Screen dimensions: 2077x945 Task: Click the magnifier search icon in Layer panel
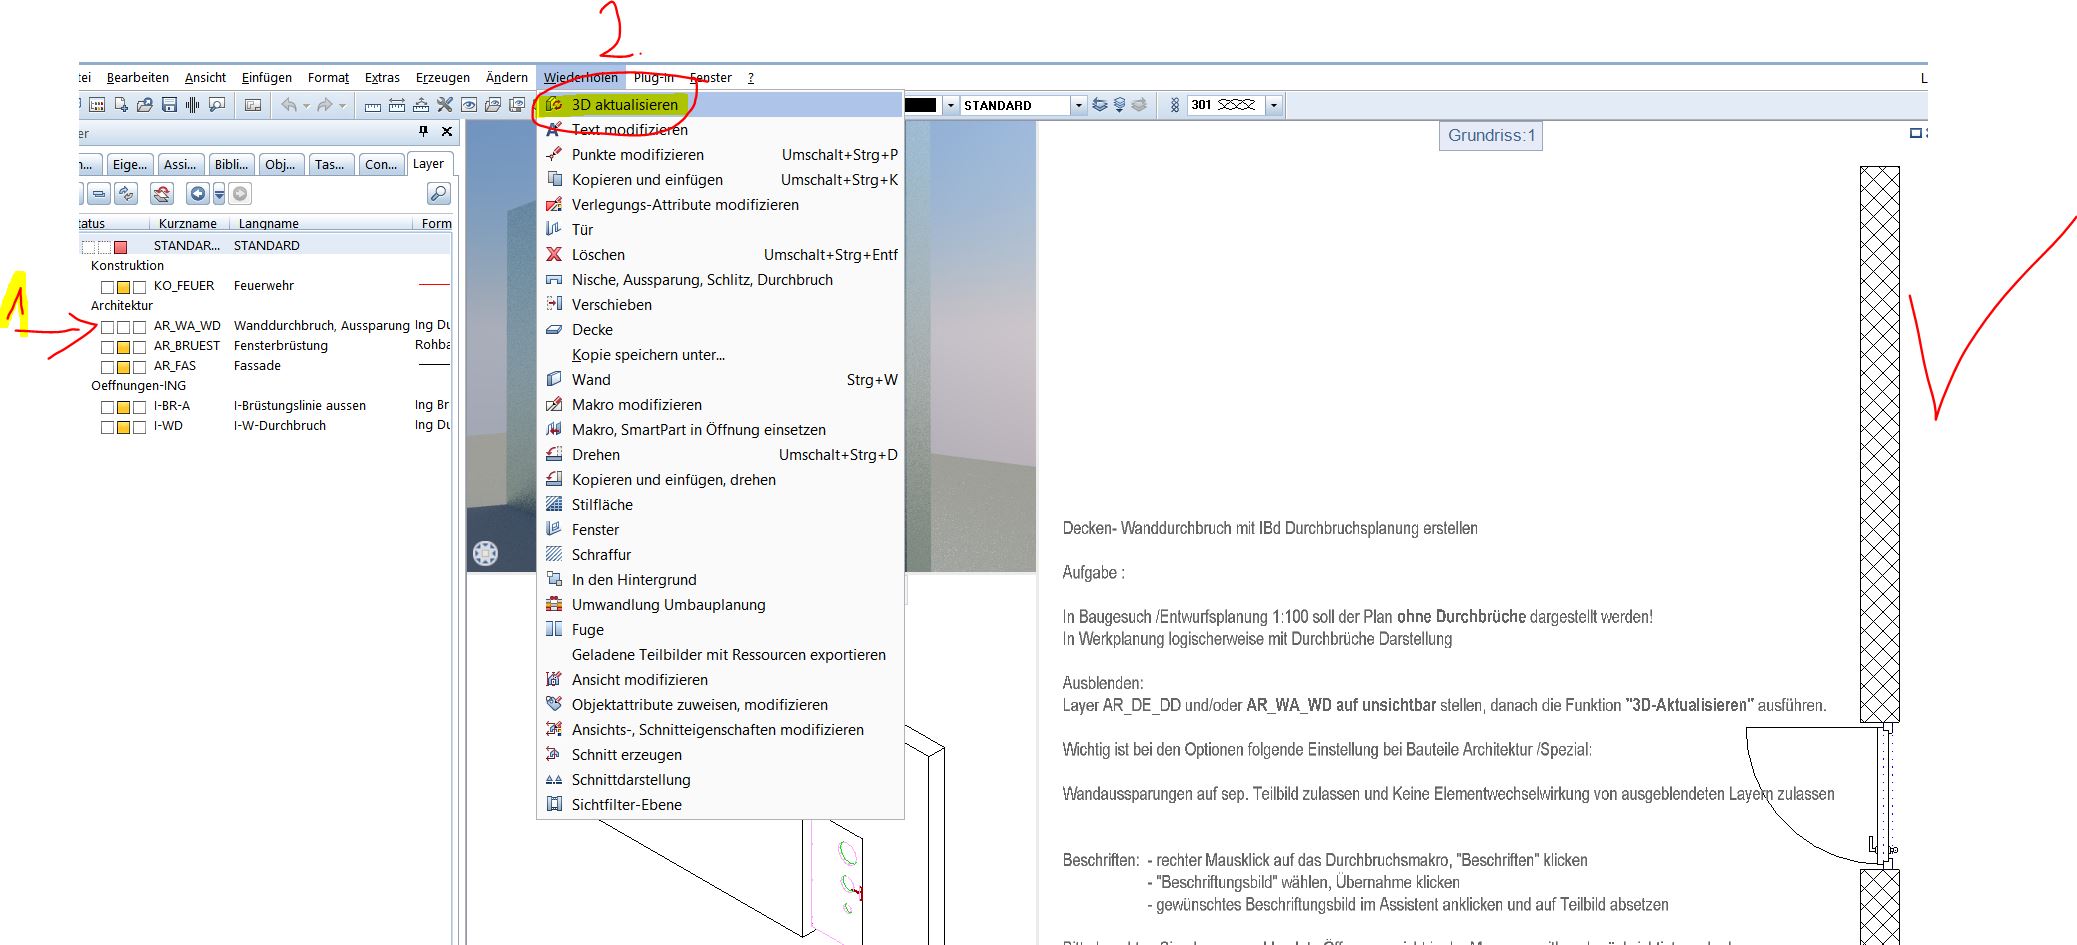(438, 194)
